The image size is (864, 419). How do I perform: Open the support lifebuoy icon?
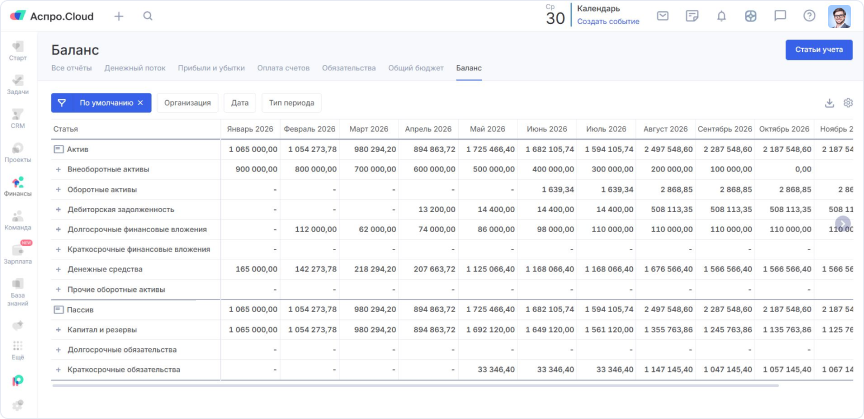[750, 16]
